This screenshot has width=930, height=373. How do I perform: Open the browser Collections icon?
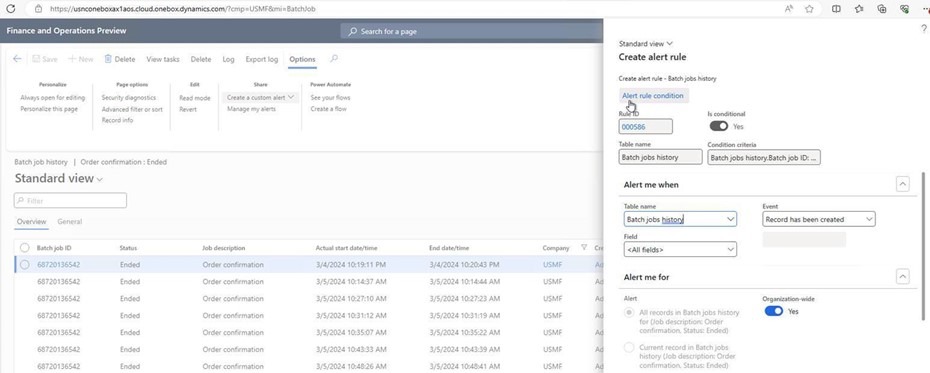click(x=882, y=9)
